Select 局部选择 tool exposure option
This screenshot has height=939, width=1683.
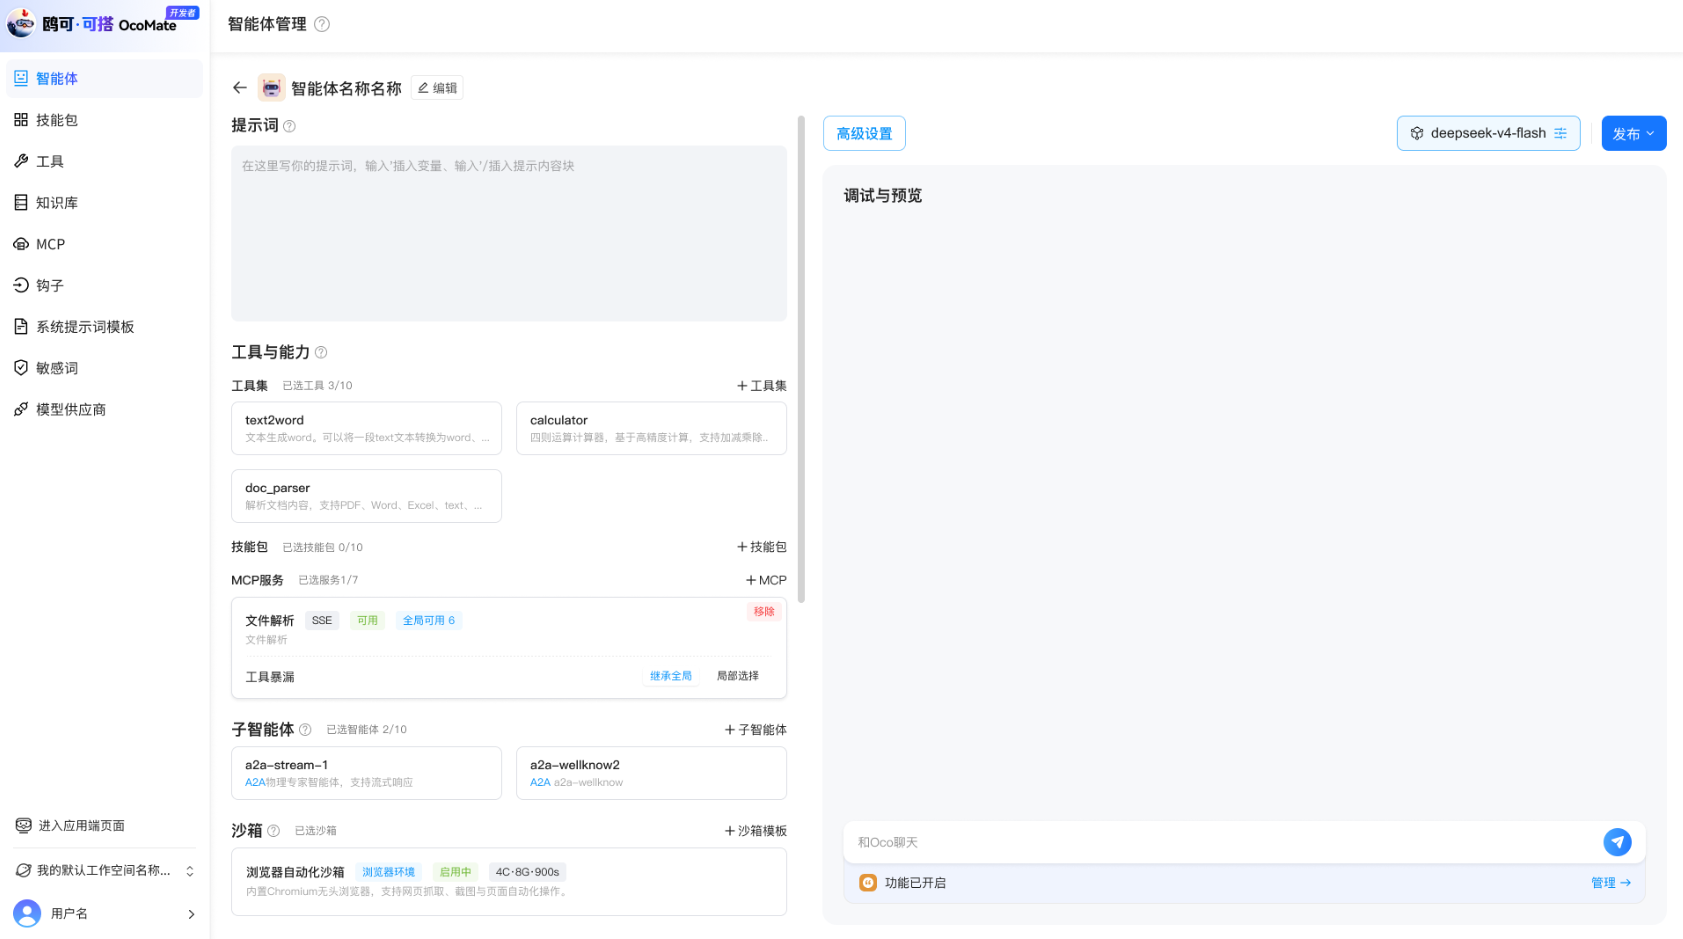(738, 676)
